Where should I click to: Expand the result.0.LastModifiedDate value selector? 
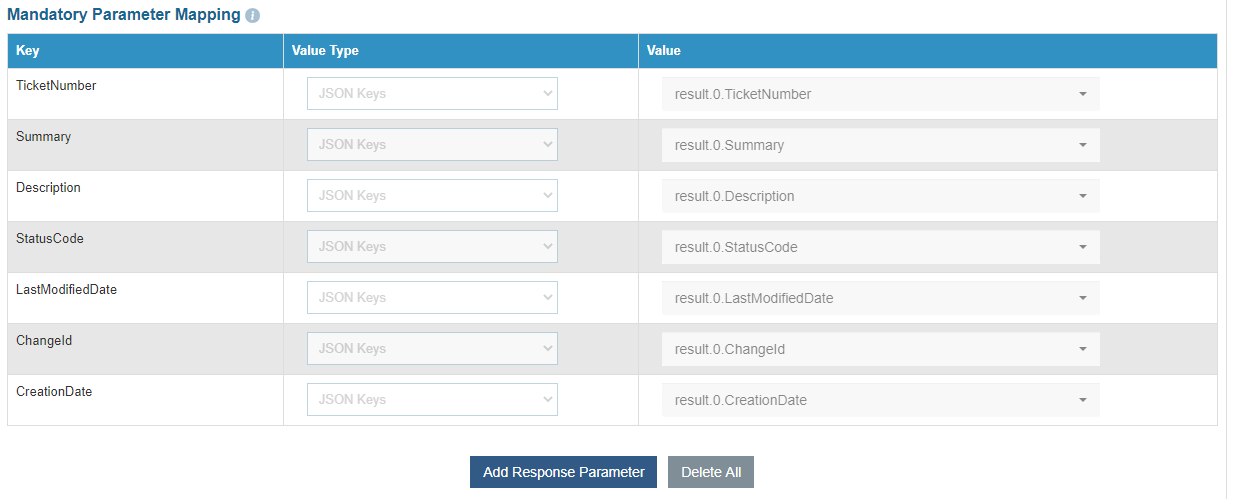click(880, 298)
